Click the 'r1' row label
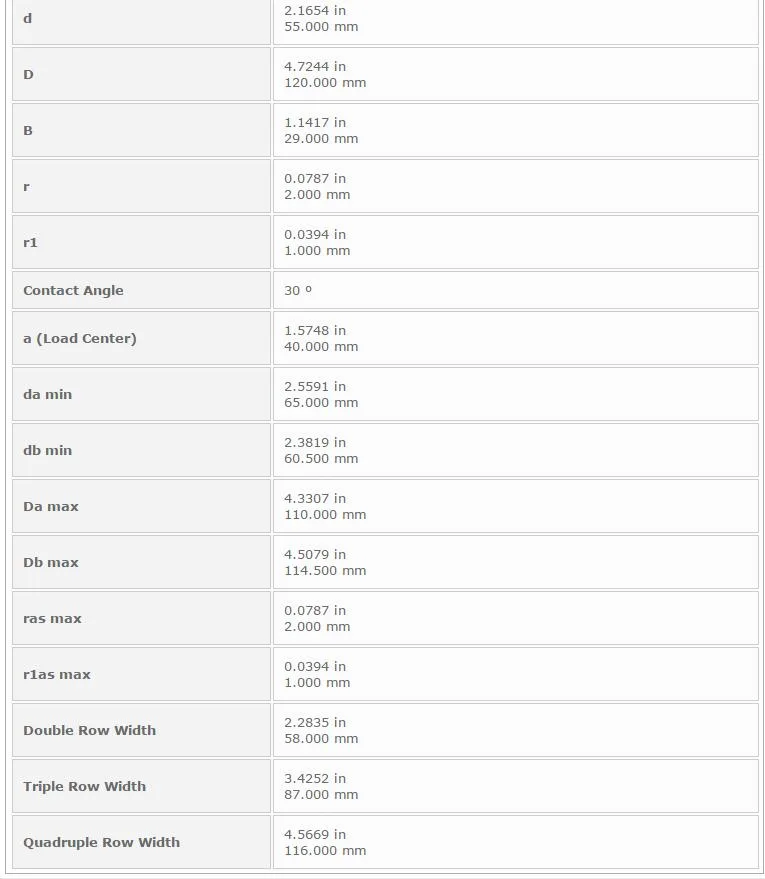 (x=30, y=243)
